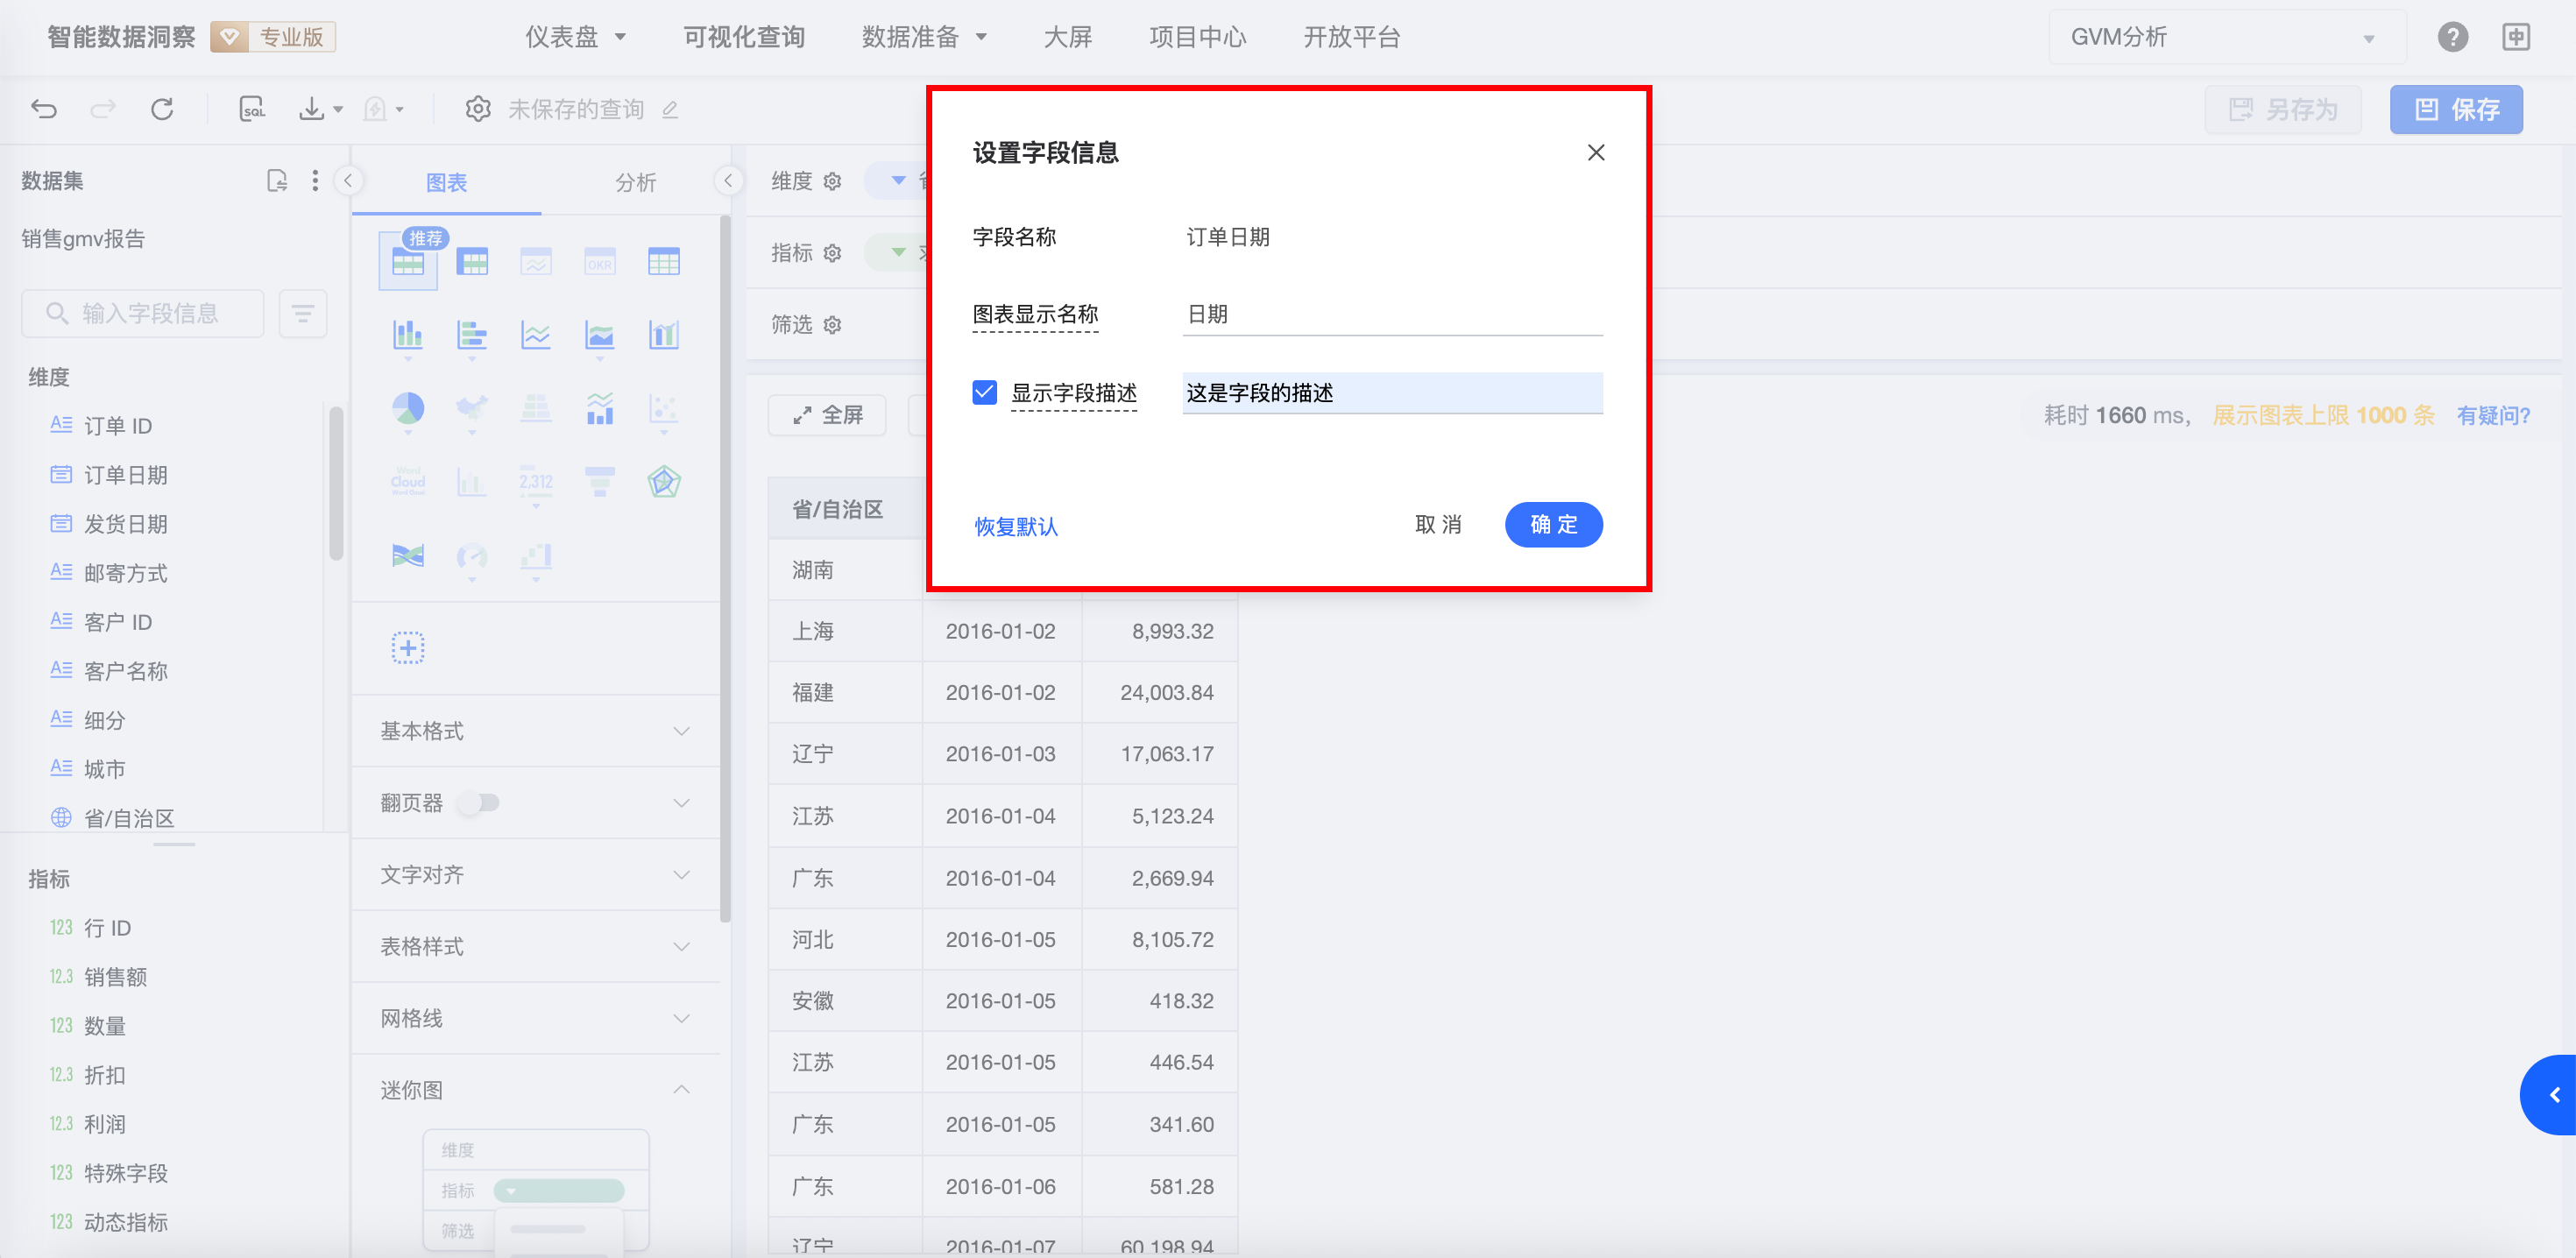2576x1258 pixels.
Task: Select the 订单日期 dimension field
Action: [125, 475]
